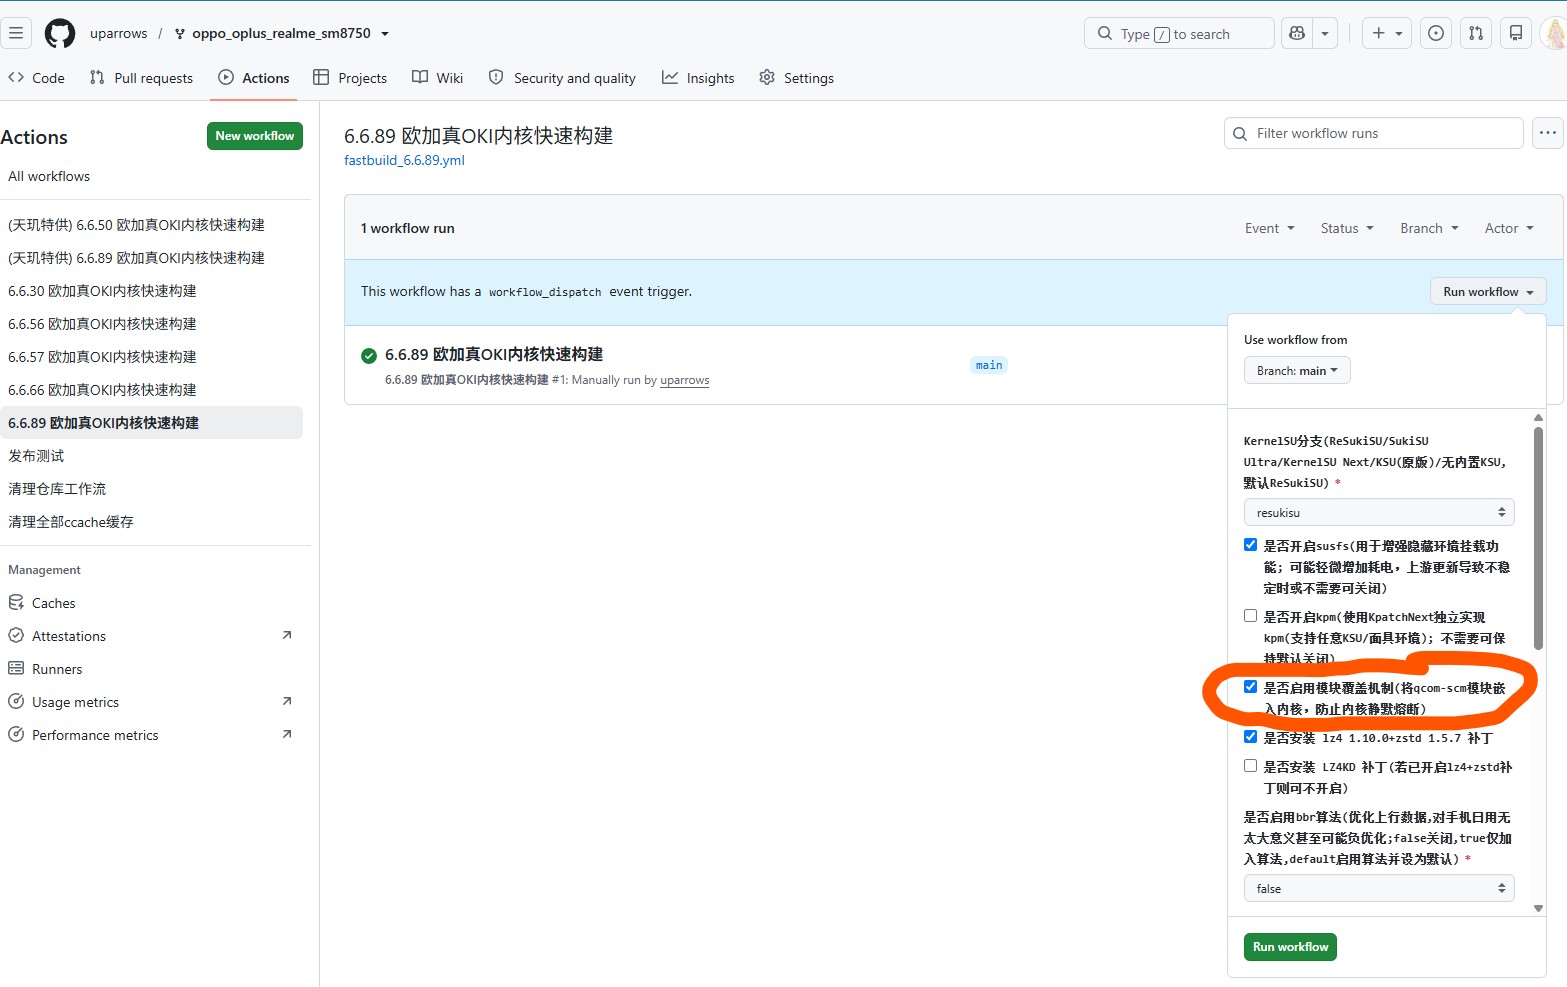Click the three-dot options button beside filter

point(1548,133)
